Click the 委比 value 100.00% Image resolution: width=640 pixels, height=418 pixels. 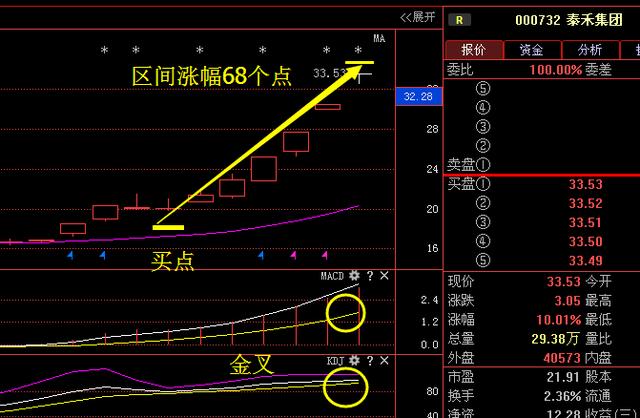(556, 70)
